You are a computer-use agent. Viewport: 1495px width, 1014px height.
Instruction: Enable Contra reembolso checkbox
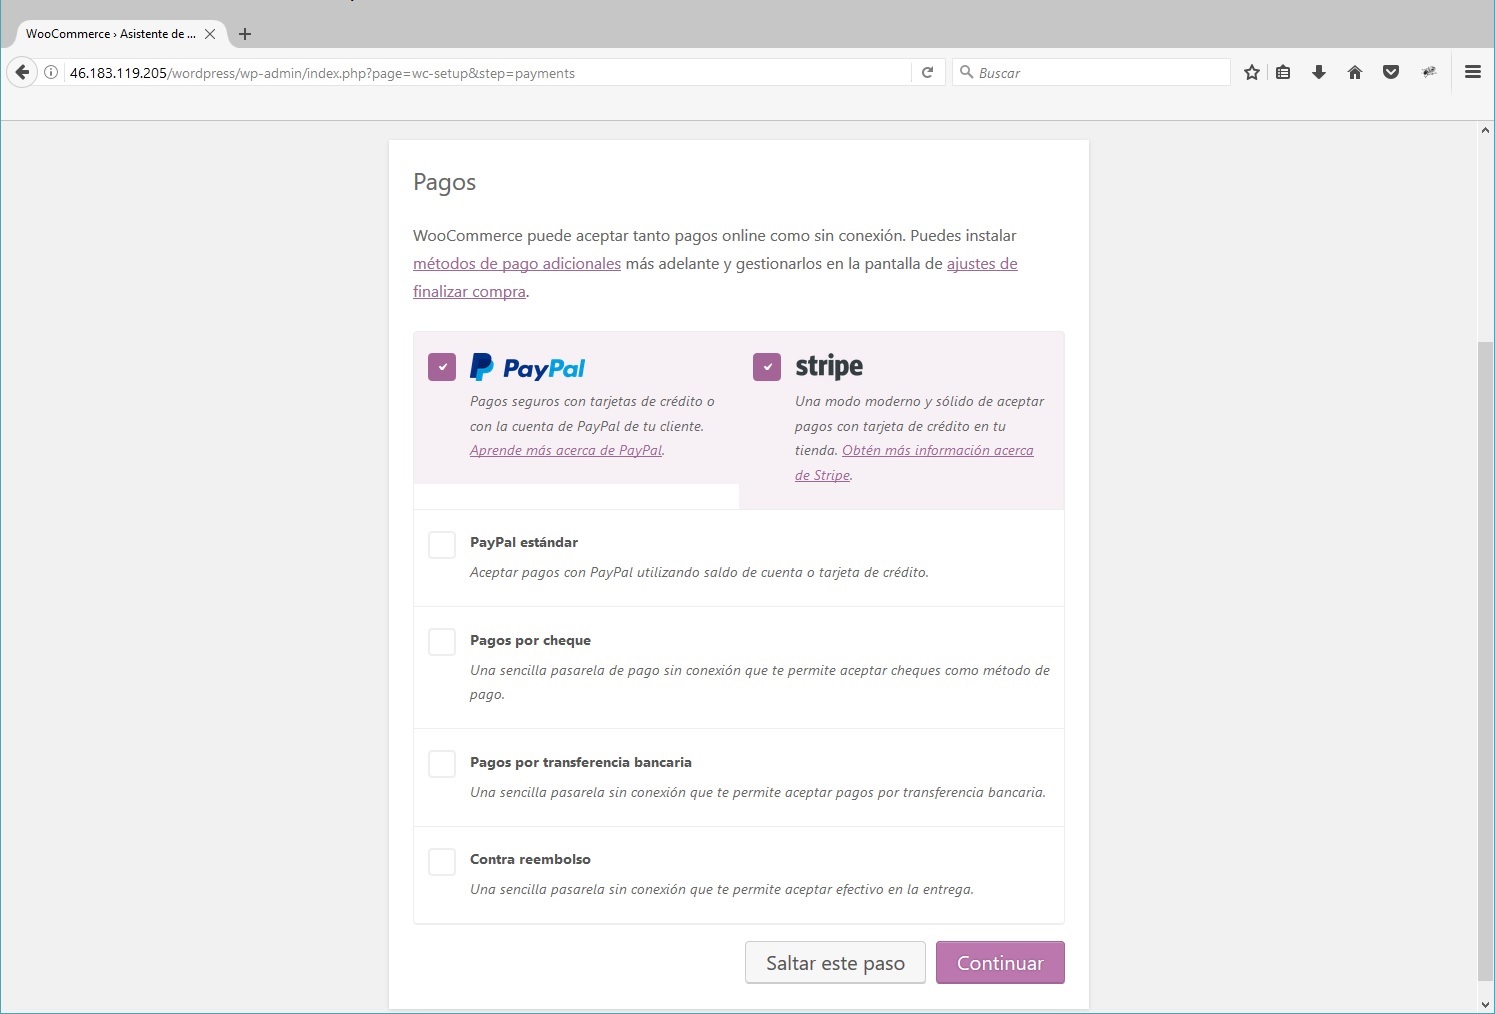pos(442,861)
